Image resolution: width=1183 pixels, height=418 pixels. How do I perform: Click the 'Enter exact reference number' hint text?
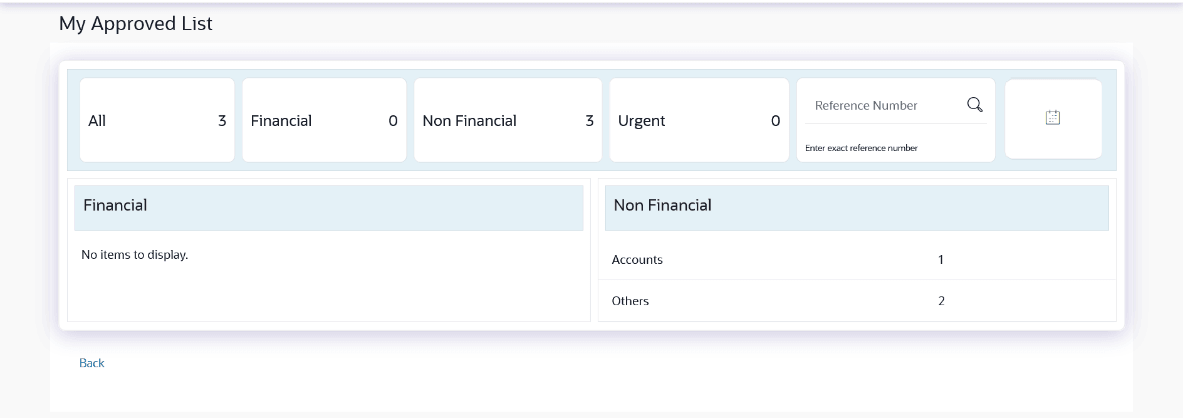click(861, 148)
